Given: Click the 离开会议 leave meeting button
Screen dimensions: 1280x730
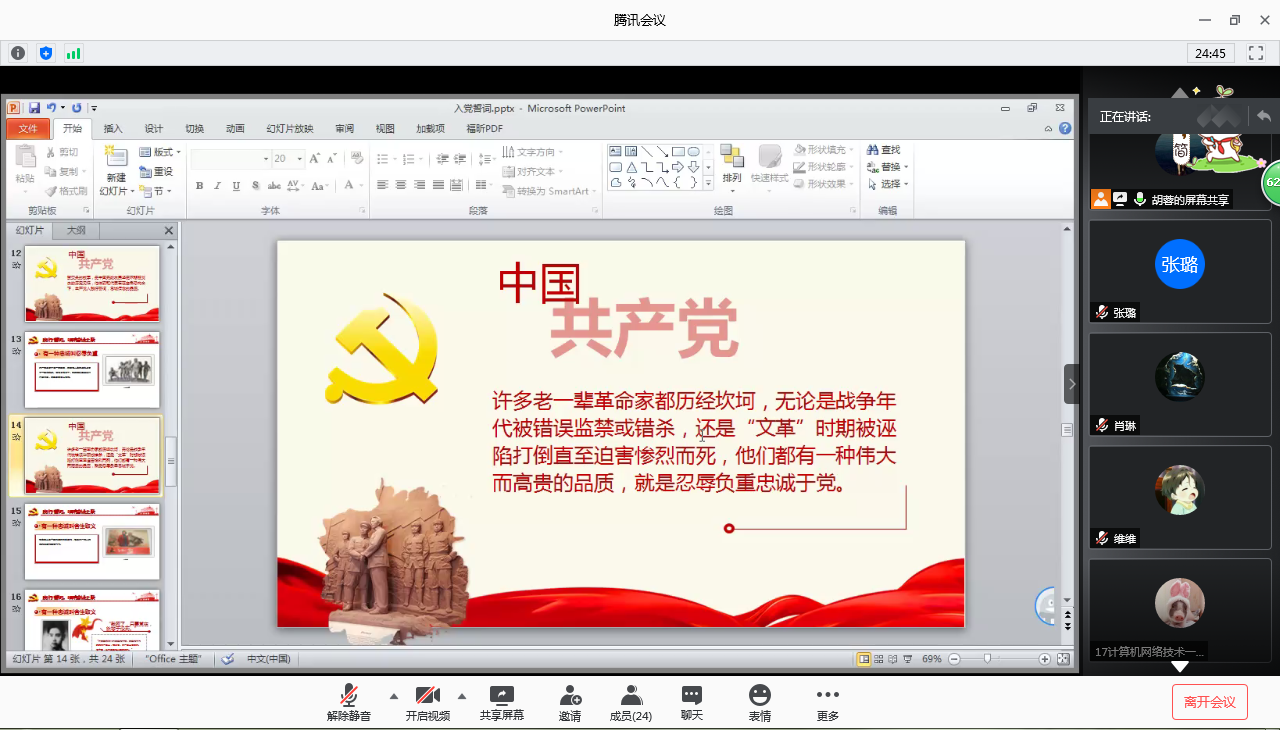Looking at the screenshot, I should (1210, 702).
